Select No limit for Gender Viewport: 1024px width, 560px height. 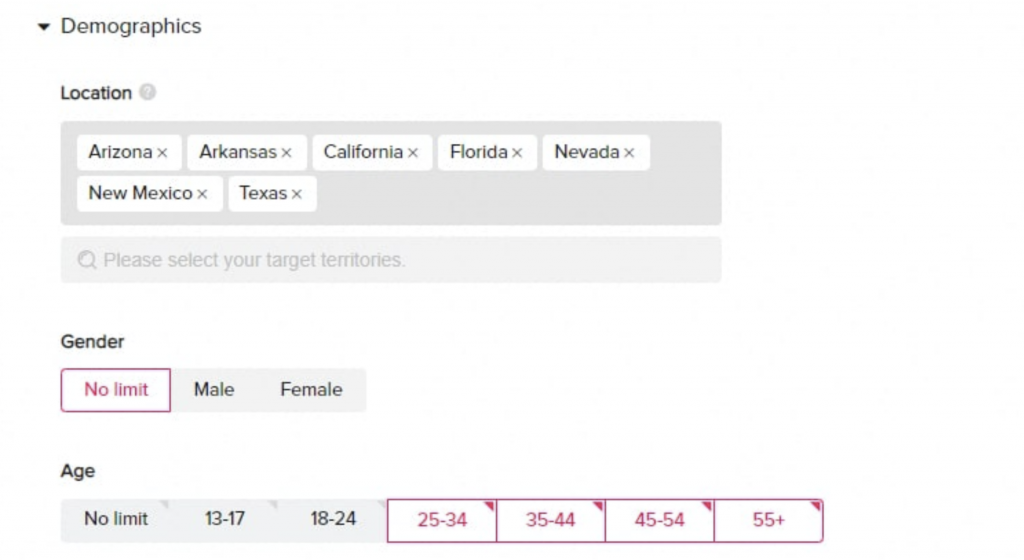pos(116,390)
